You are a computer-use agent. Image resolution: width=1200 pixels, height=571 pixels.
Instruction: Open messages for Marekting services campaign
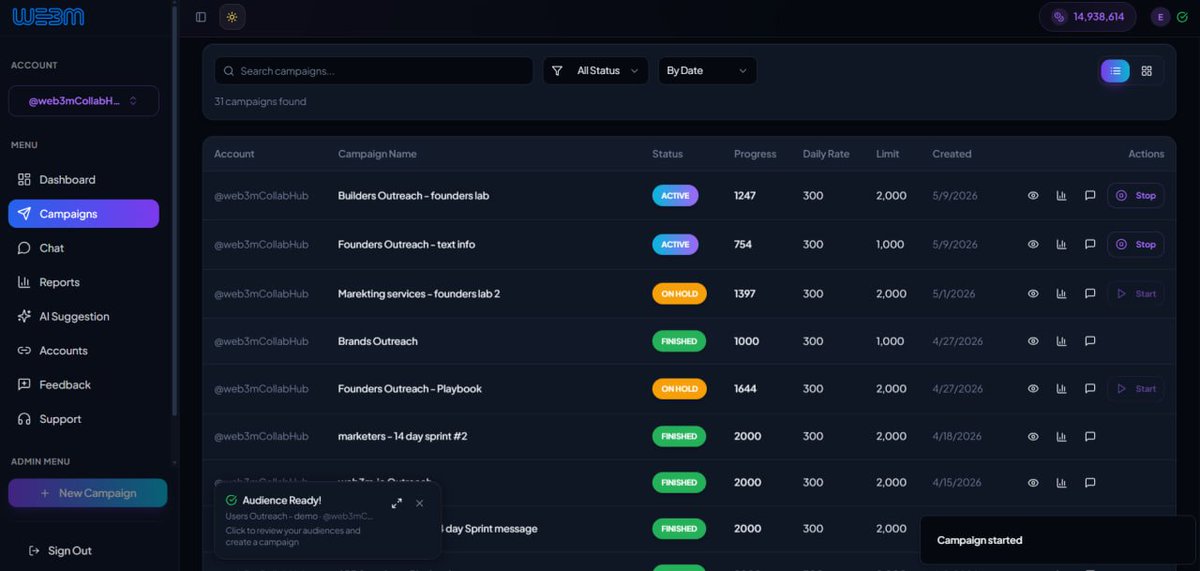coord(1090,294)
